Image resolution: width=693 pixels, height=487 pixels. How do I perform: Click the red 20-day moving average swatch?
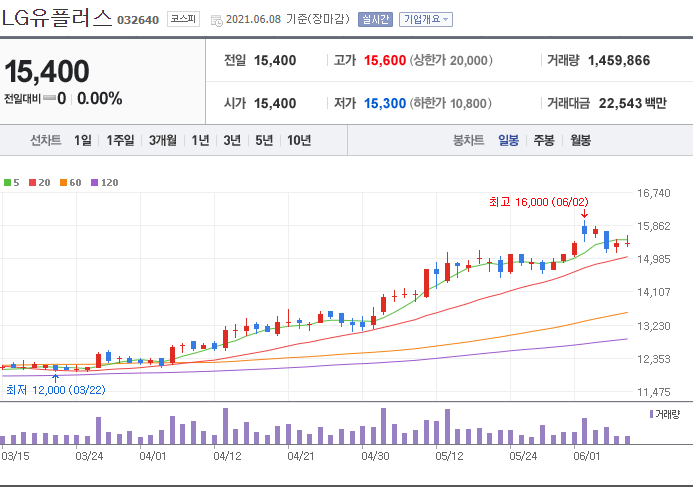[32, 183]
